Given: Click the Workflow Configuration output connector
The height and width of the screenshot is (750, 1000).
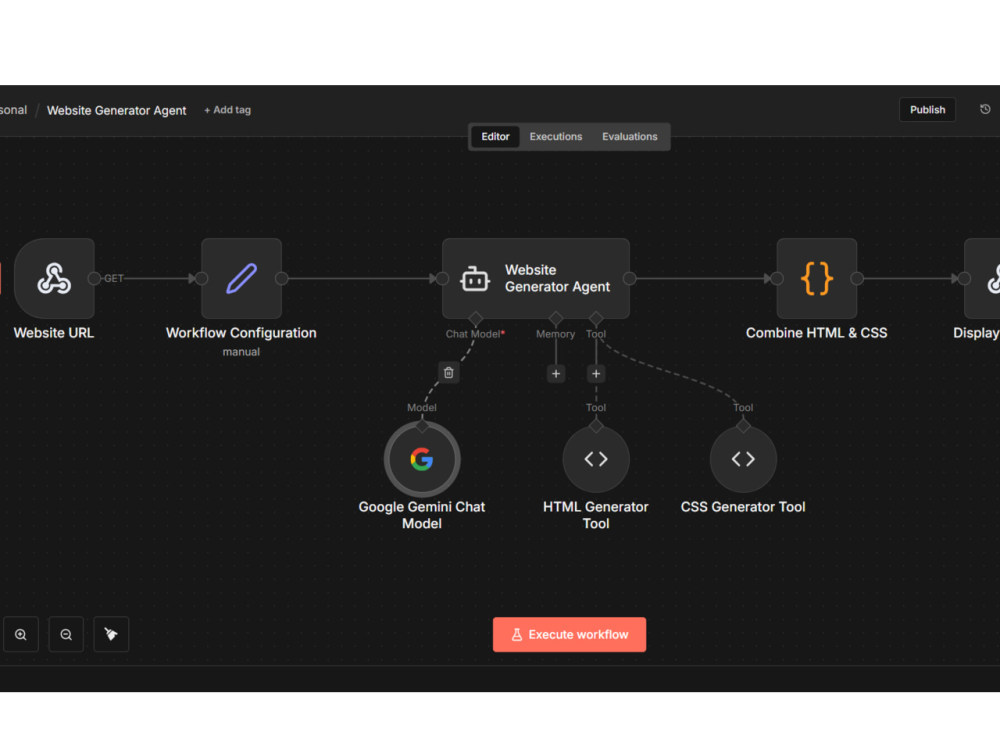Looking at the screenshot, I should tap(281, 278).
